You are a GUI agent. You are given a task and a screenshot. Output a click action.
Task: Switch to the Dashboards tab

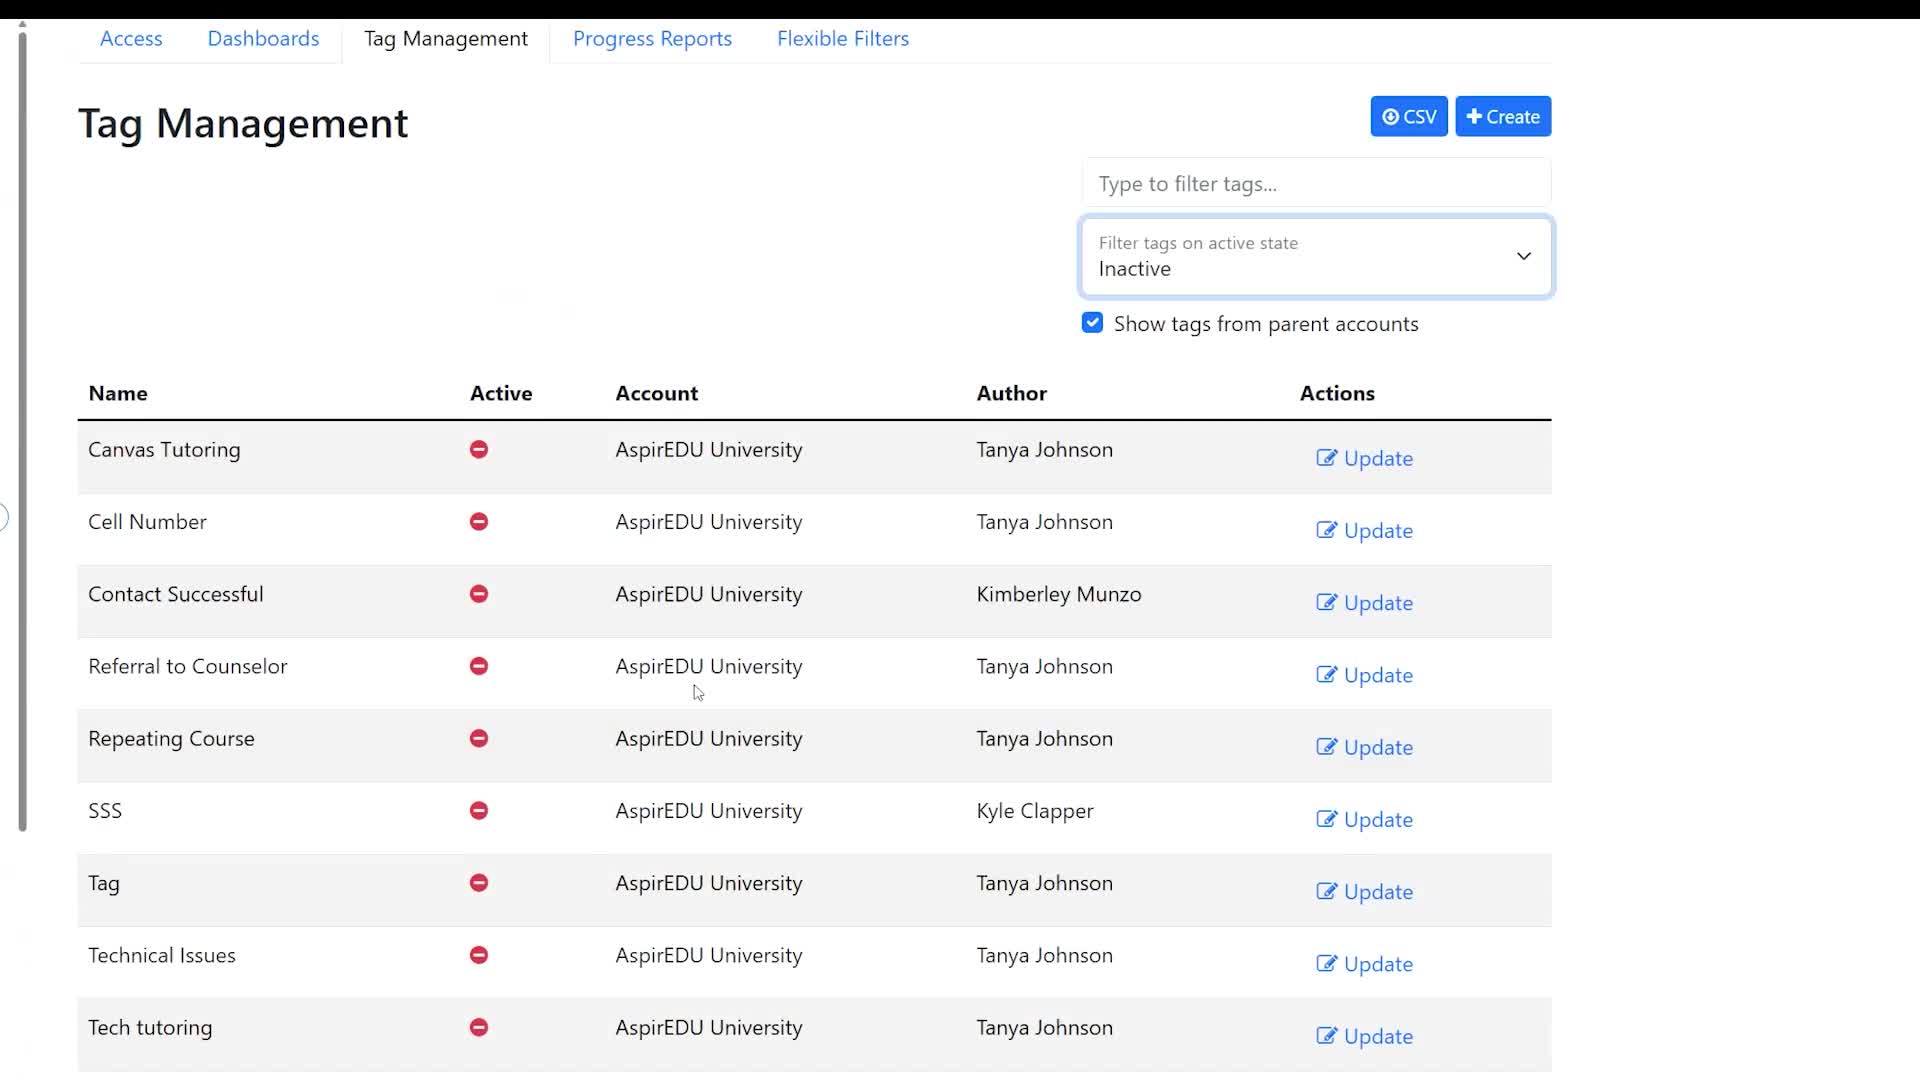pos(263,39)
